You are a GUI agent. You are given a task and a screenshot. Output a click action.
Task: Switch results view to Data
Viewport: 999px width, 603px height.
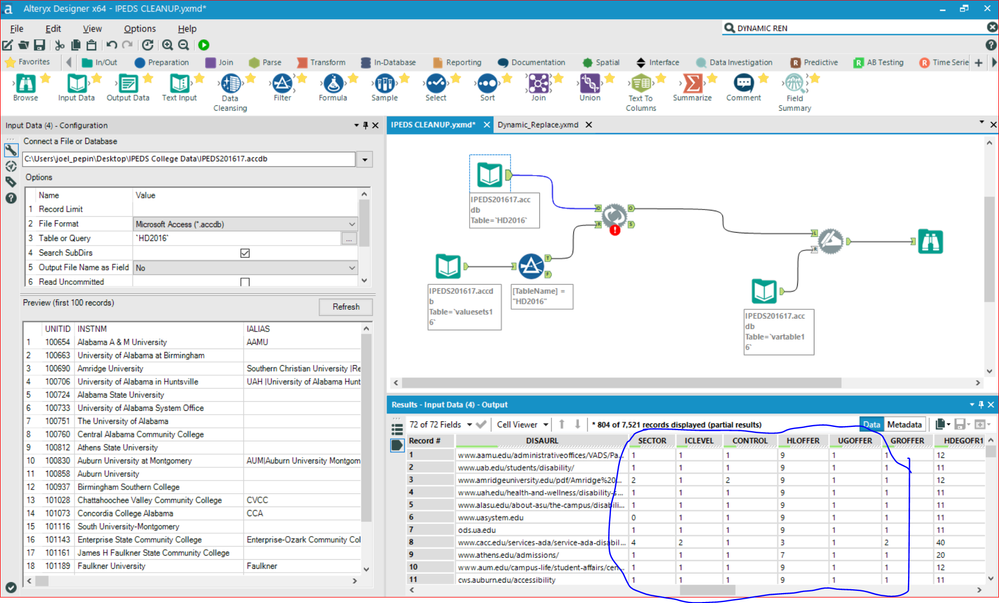coord(872,425)
